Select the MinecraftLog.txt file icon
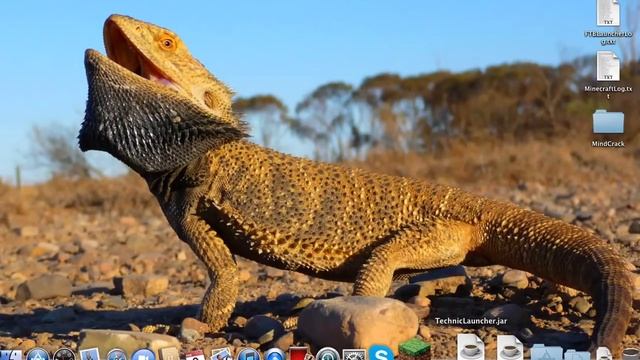The width and height of the screenshot is (640, 360). pyautogui.click(x=608, y=66)
